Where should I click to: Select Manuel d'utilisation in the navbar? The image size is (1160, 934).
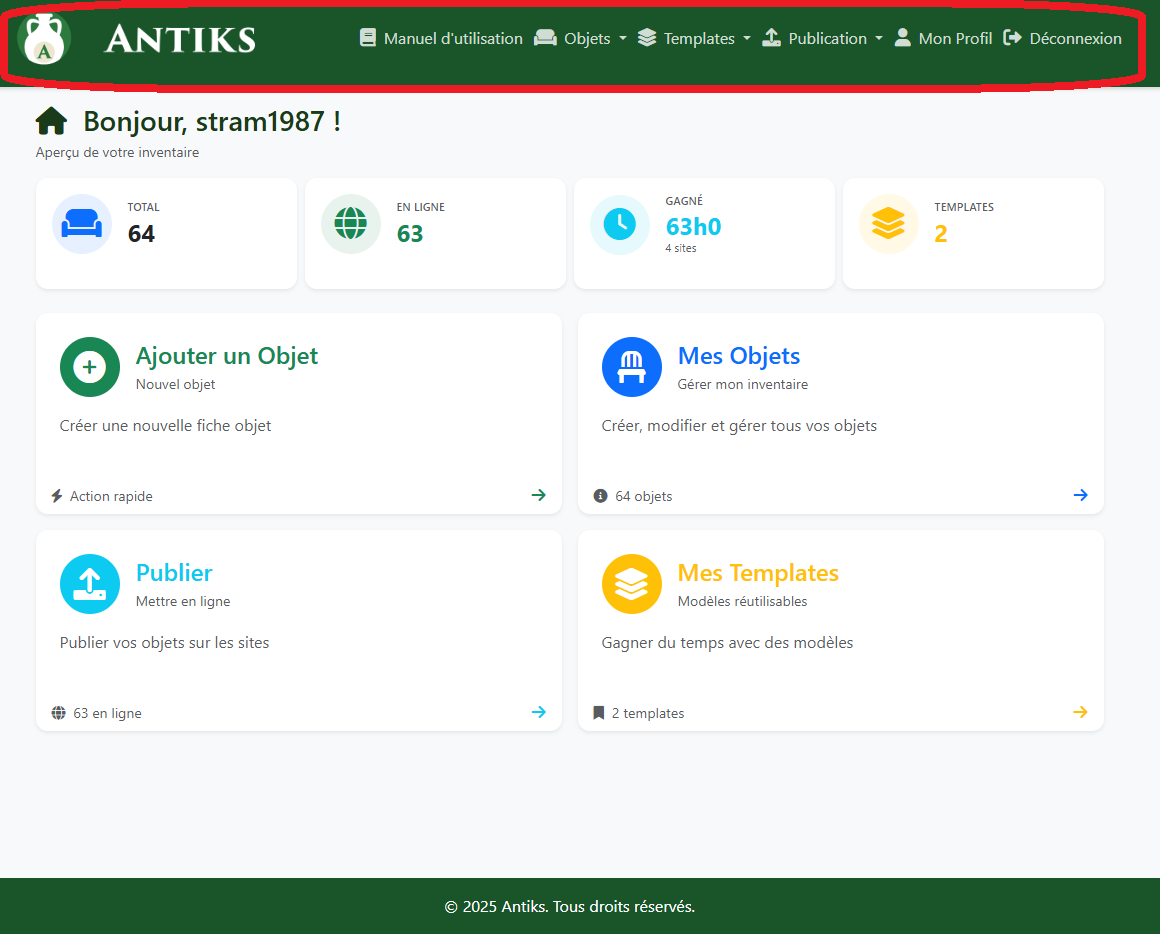tap(441, 38)
